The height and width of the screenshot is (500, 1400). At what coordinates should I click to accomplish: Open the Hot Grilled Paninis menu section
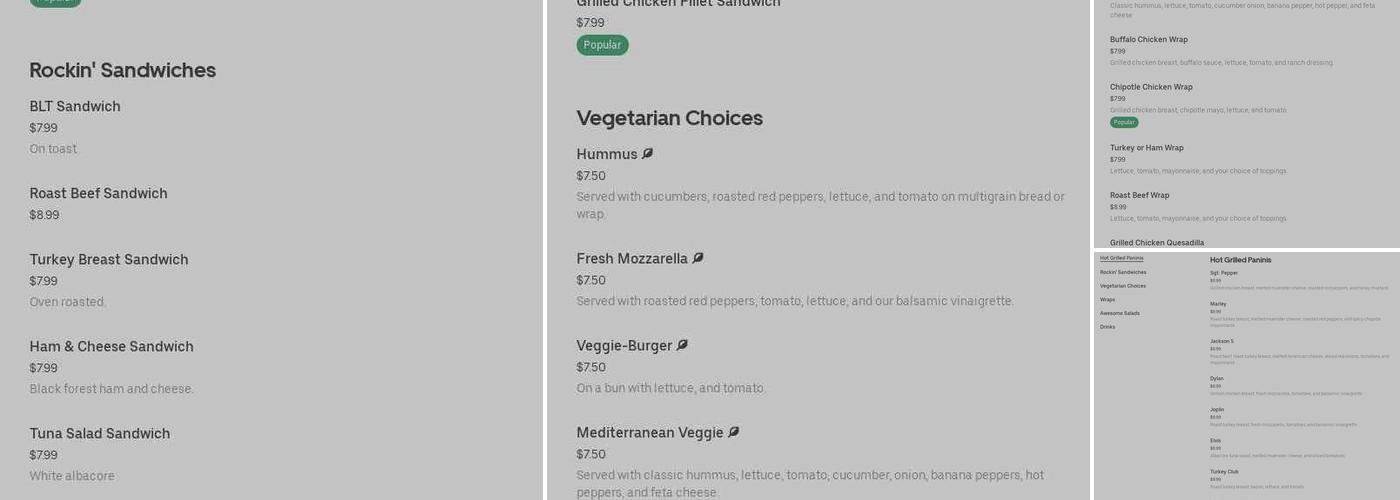[1121, 258]
